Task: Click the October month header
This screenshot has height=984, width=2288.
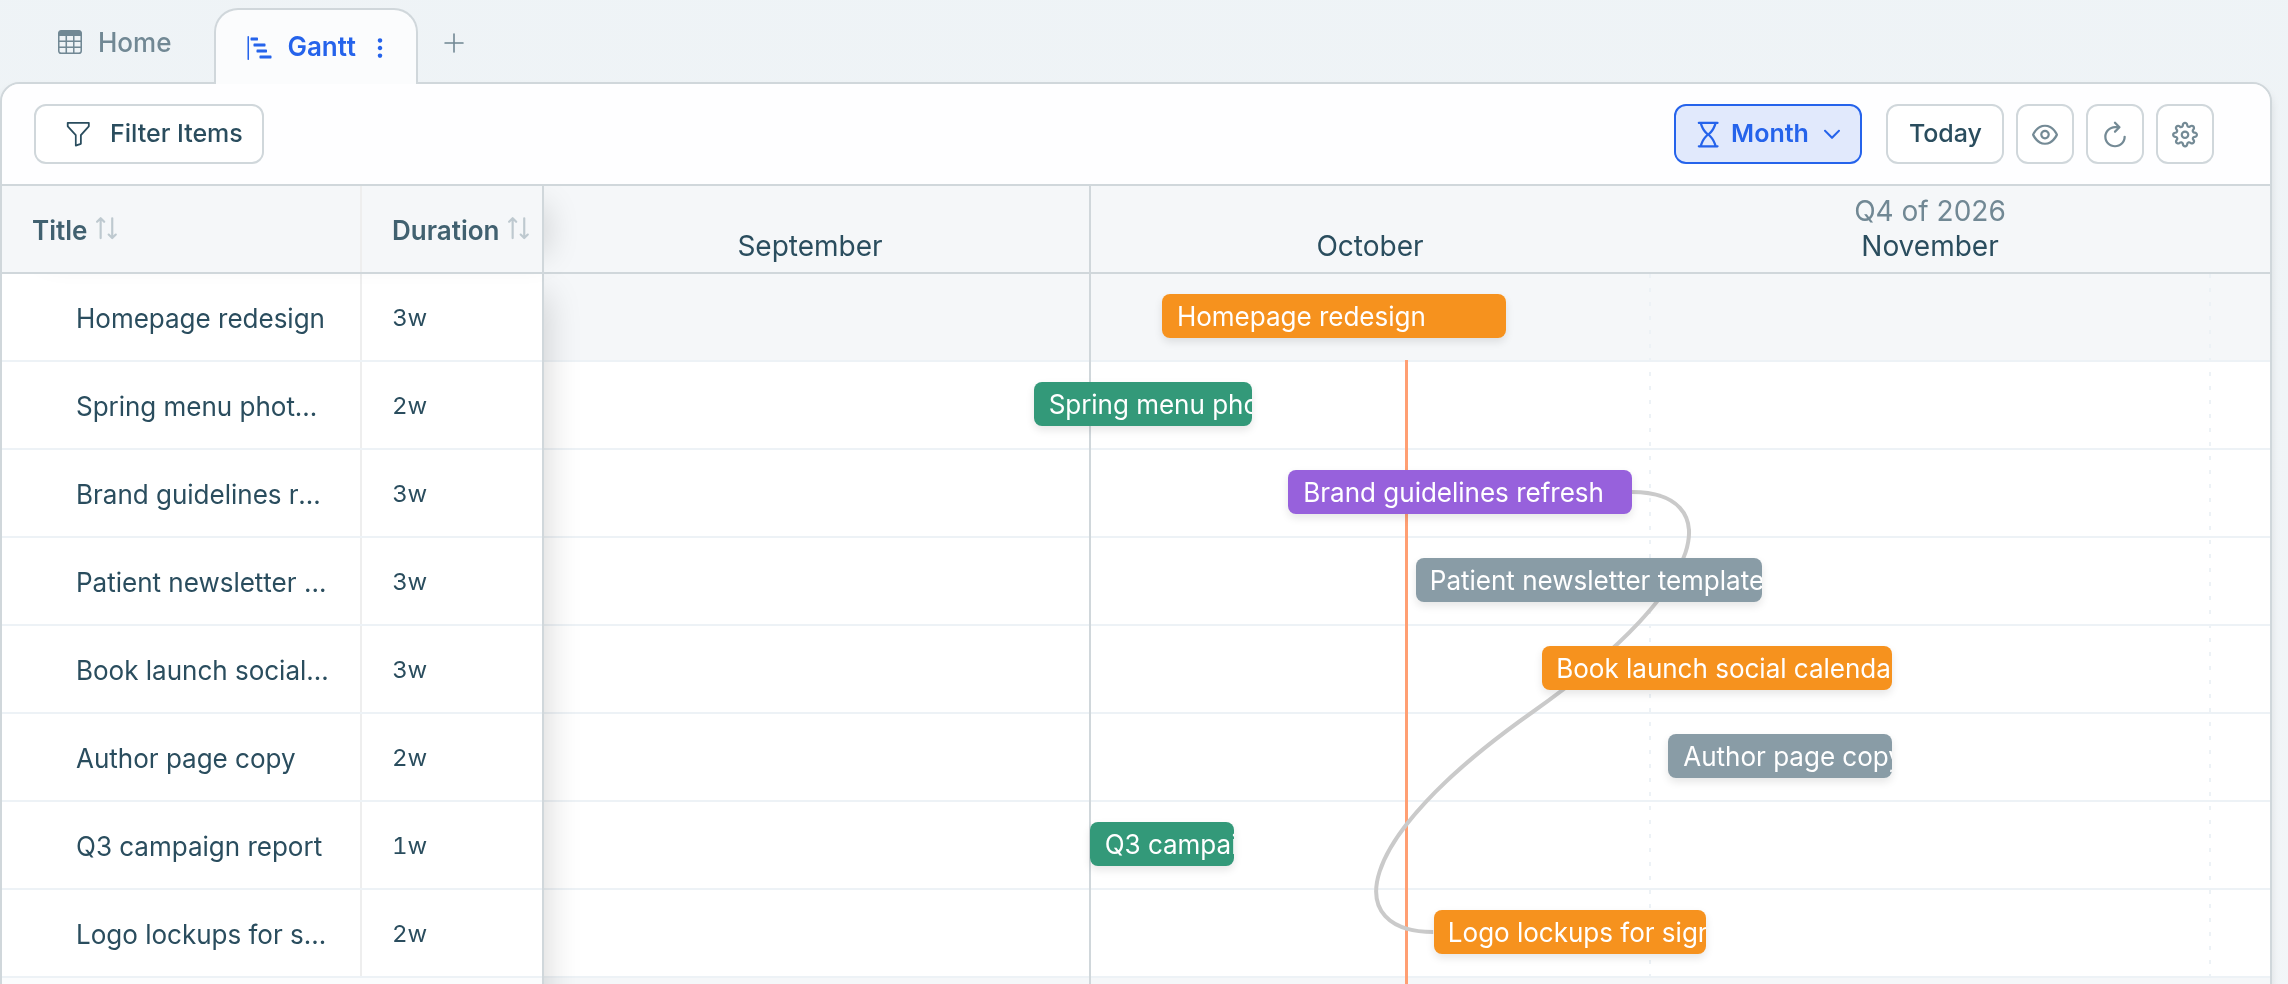Action: (1369, 246)
